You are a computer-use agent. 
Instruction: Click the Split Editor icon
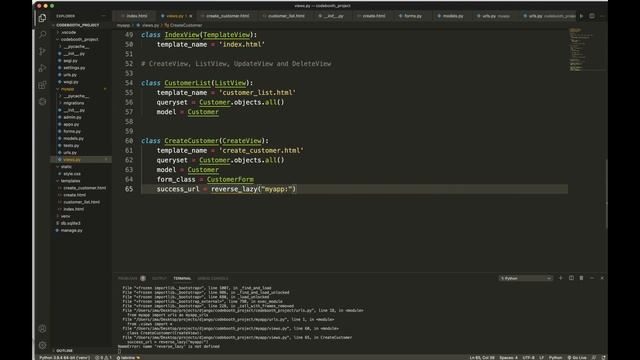tap(592, 16)
